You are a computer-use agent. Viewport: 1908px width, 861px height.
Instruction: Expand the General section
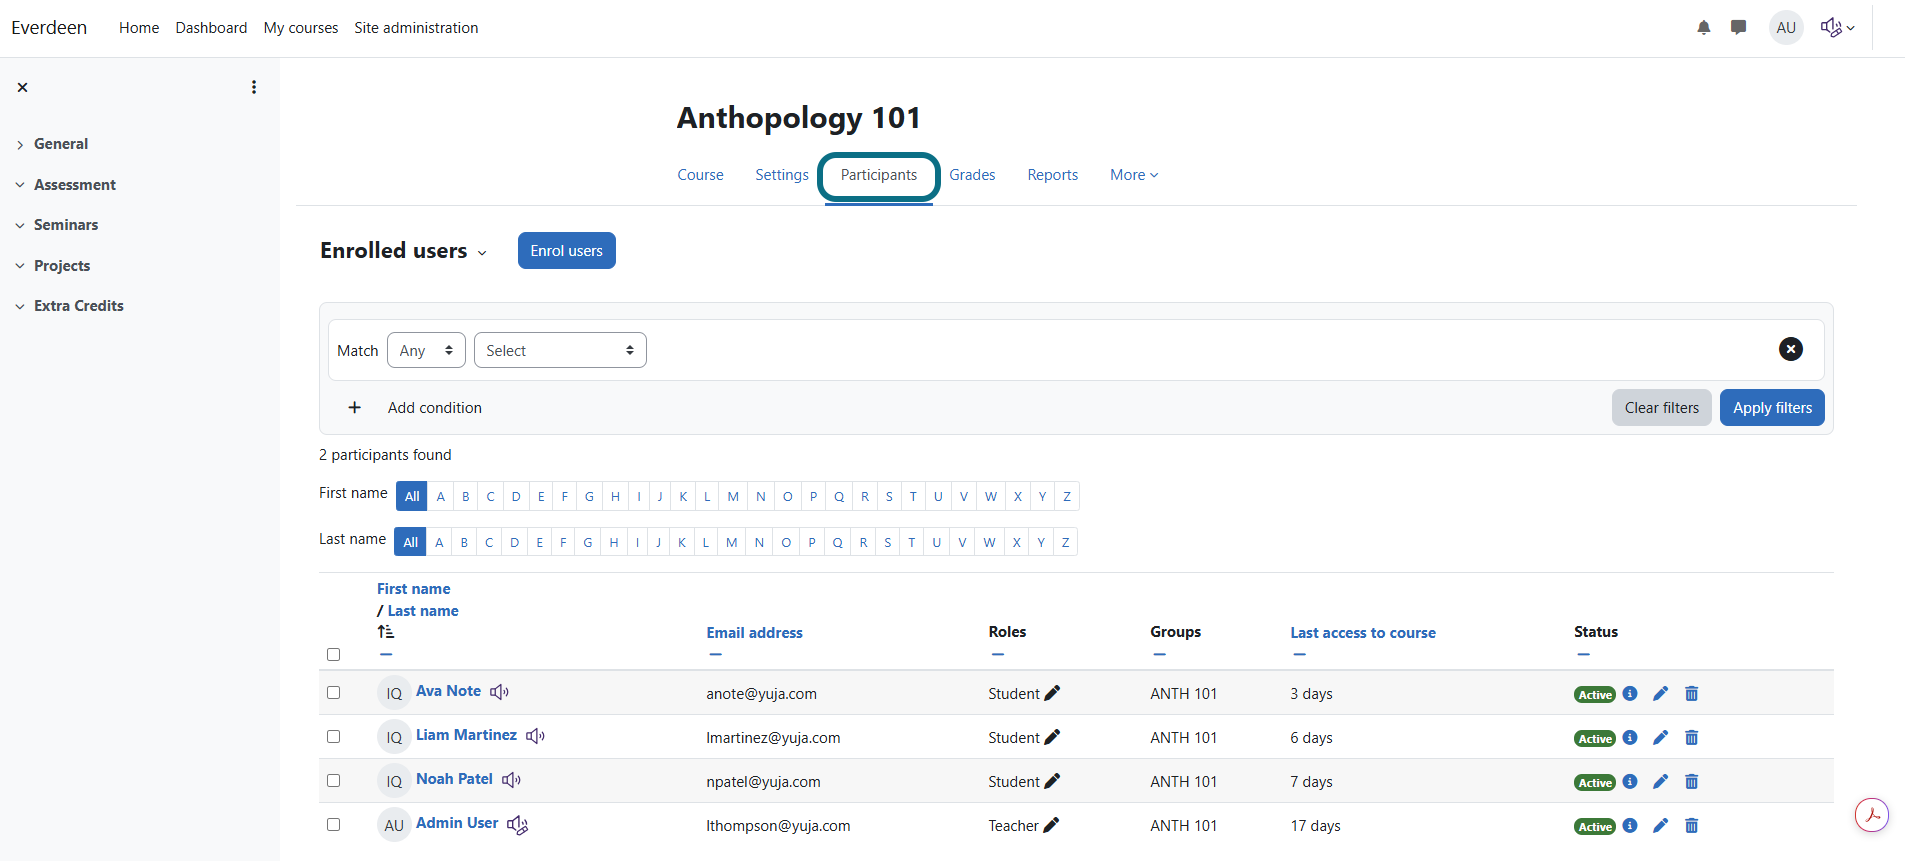(x=20, y=145)
